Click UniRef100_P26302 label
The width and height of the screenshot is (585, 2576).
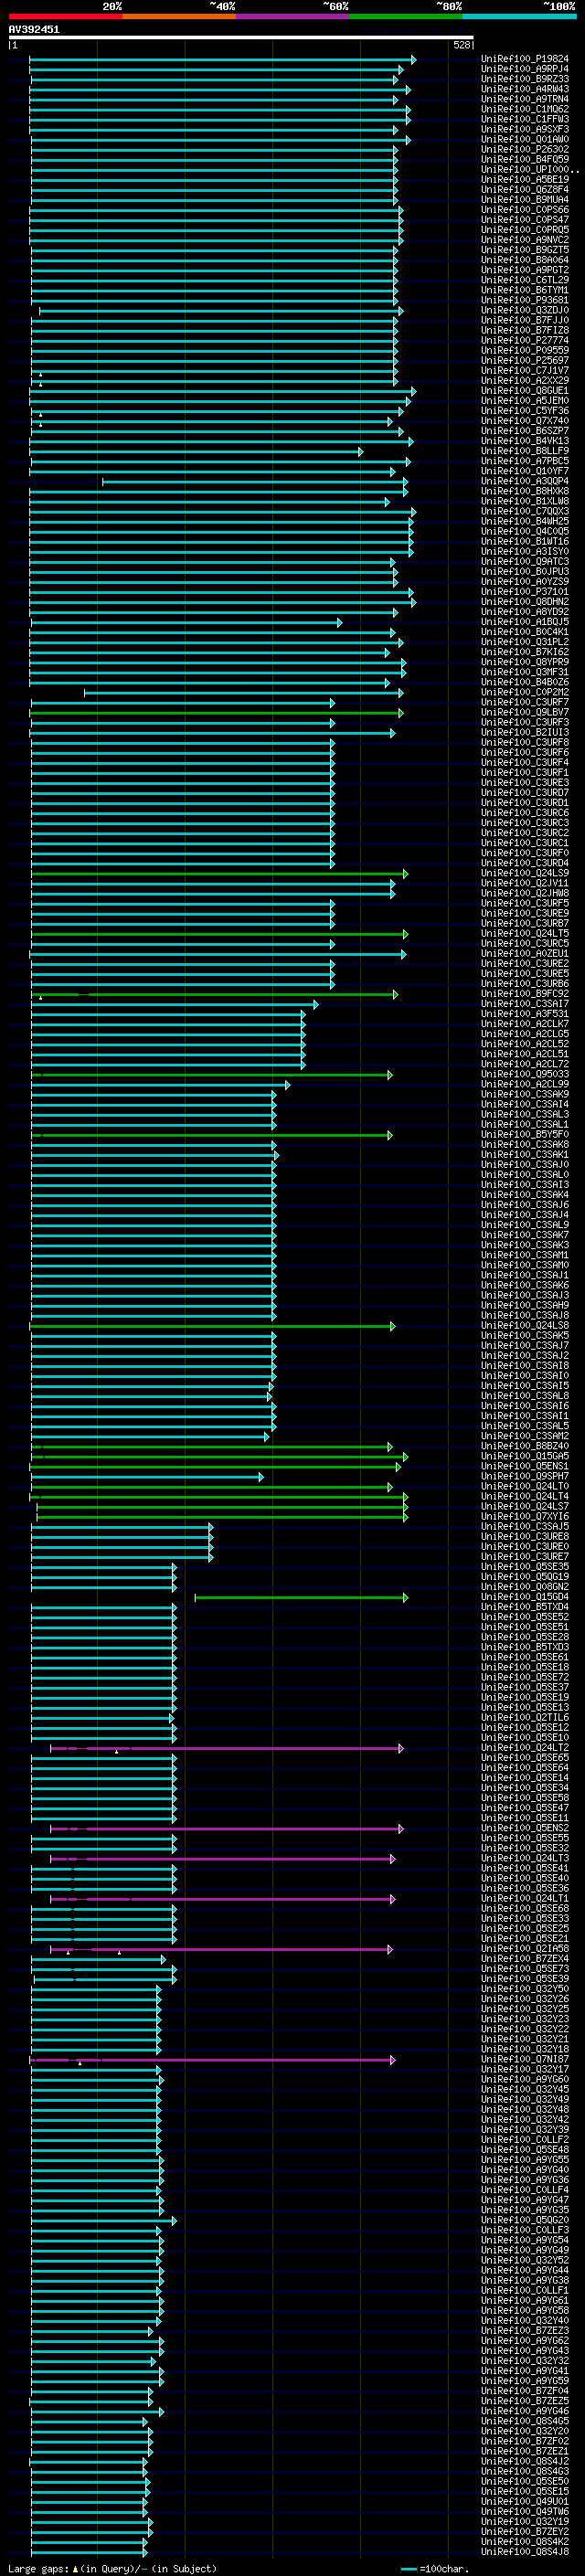pos(525,149)
